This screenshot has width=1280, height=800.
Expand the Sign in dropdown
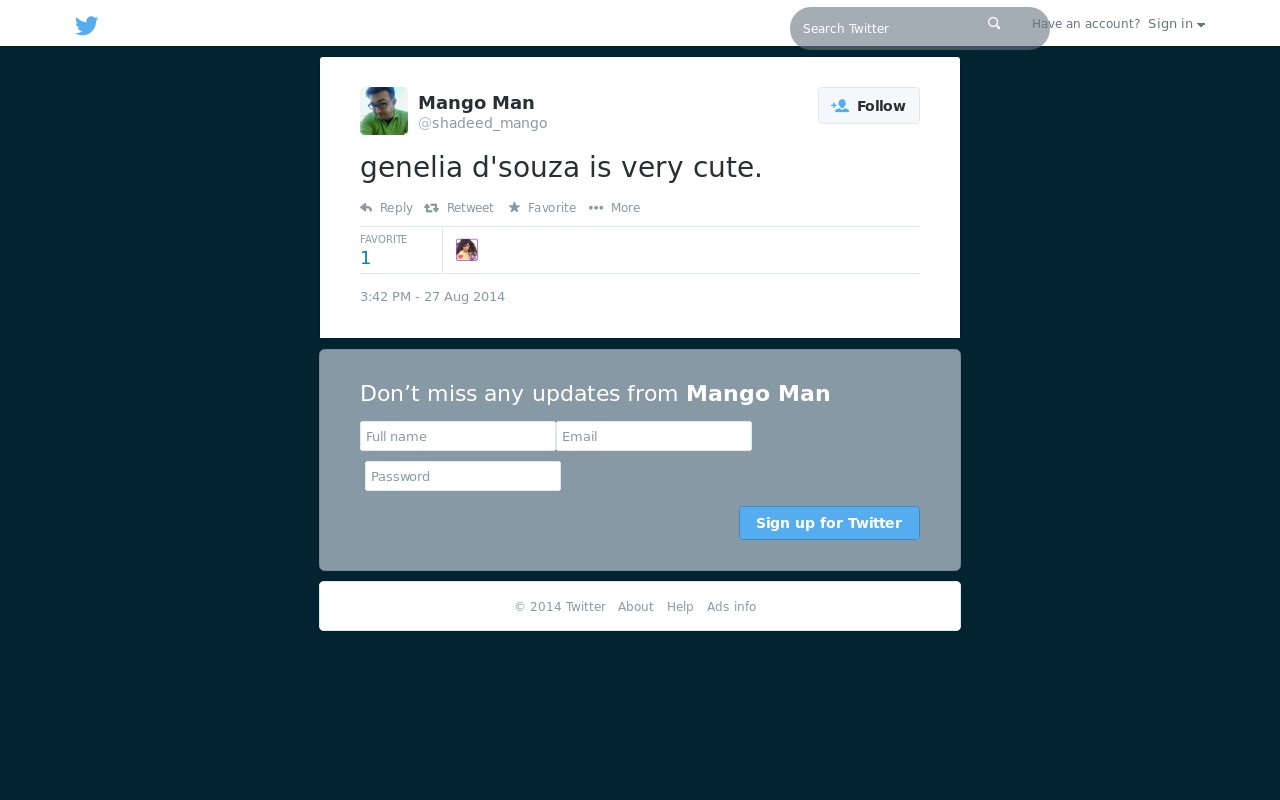pyautogui.click(x=1176, y=24)
